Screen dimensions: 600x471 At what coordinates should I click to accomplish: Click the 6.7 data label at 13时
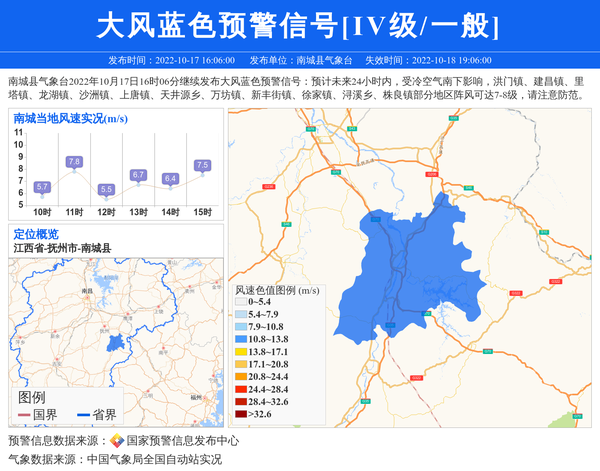click(x=138, y=175)
